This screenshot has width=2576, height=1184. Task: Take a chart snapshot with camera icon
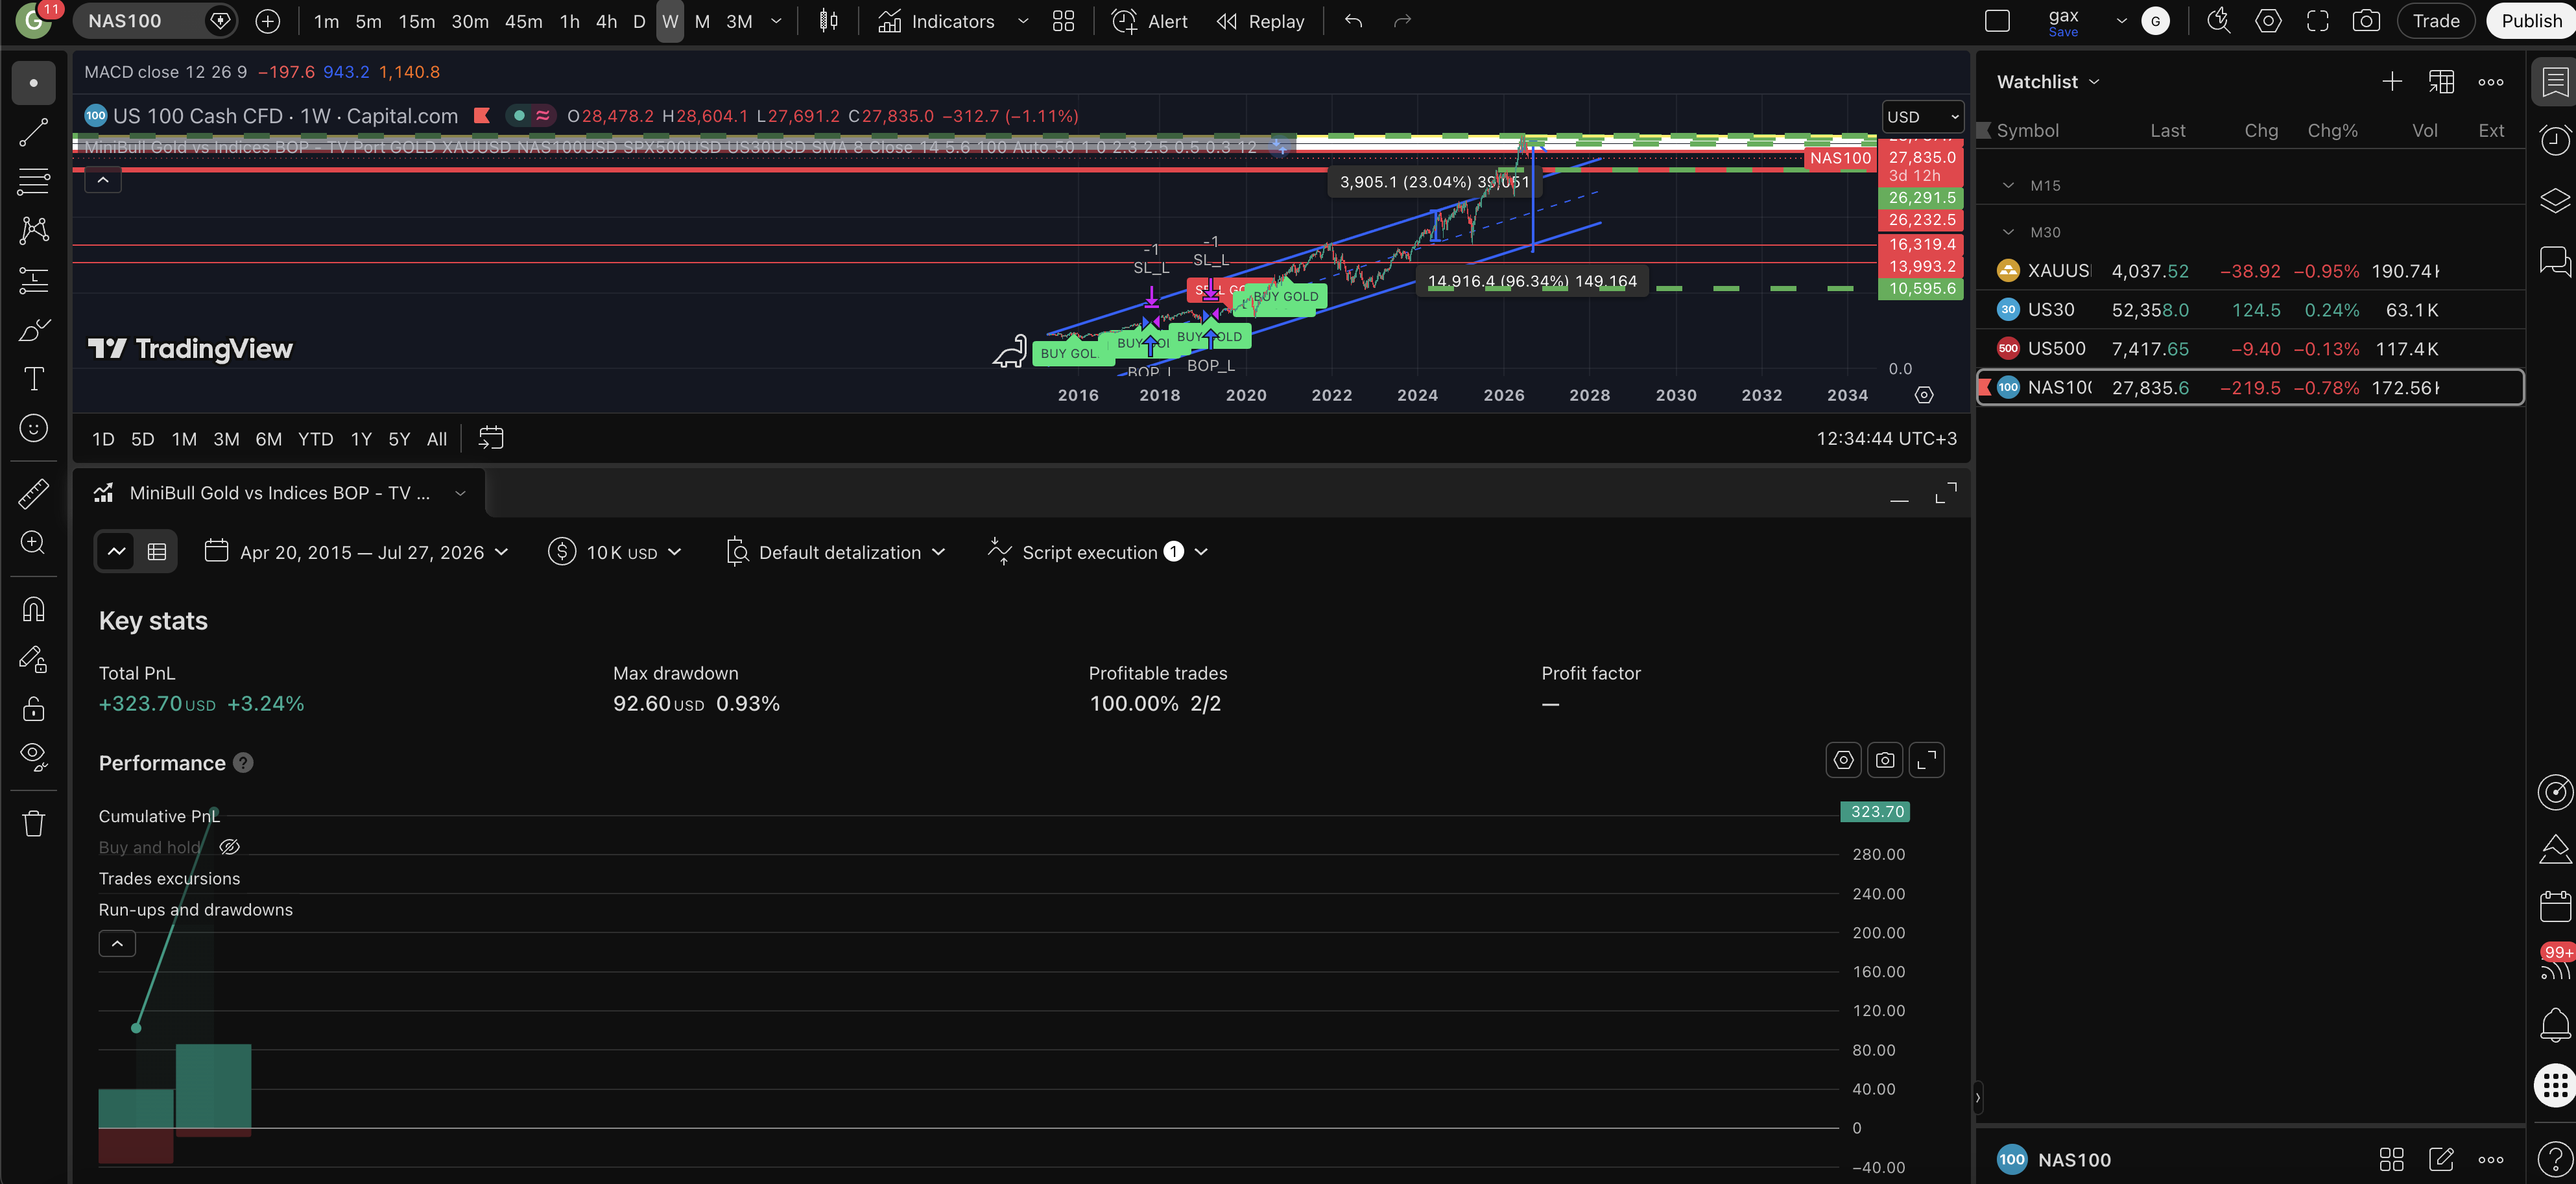2366,21
